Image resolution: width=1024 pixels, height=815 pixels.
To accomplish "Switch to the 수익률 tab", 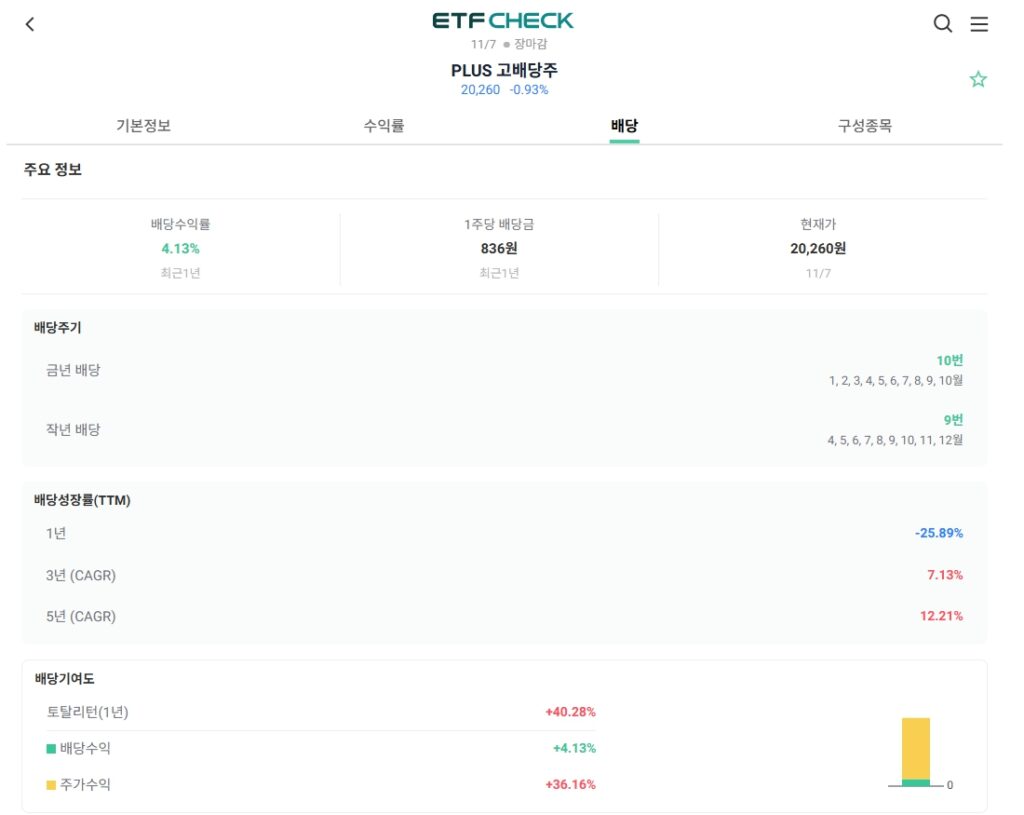I will tap(384, 125).
